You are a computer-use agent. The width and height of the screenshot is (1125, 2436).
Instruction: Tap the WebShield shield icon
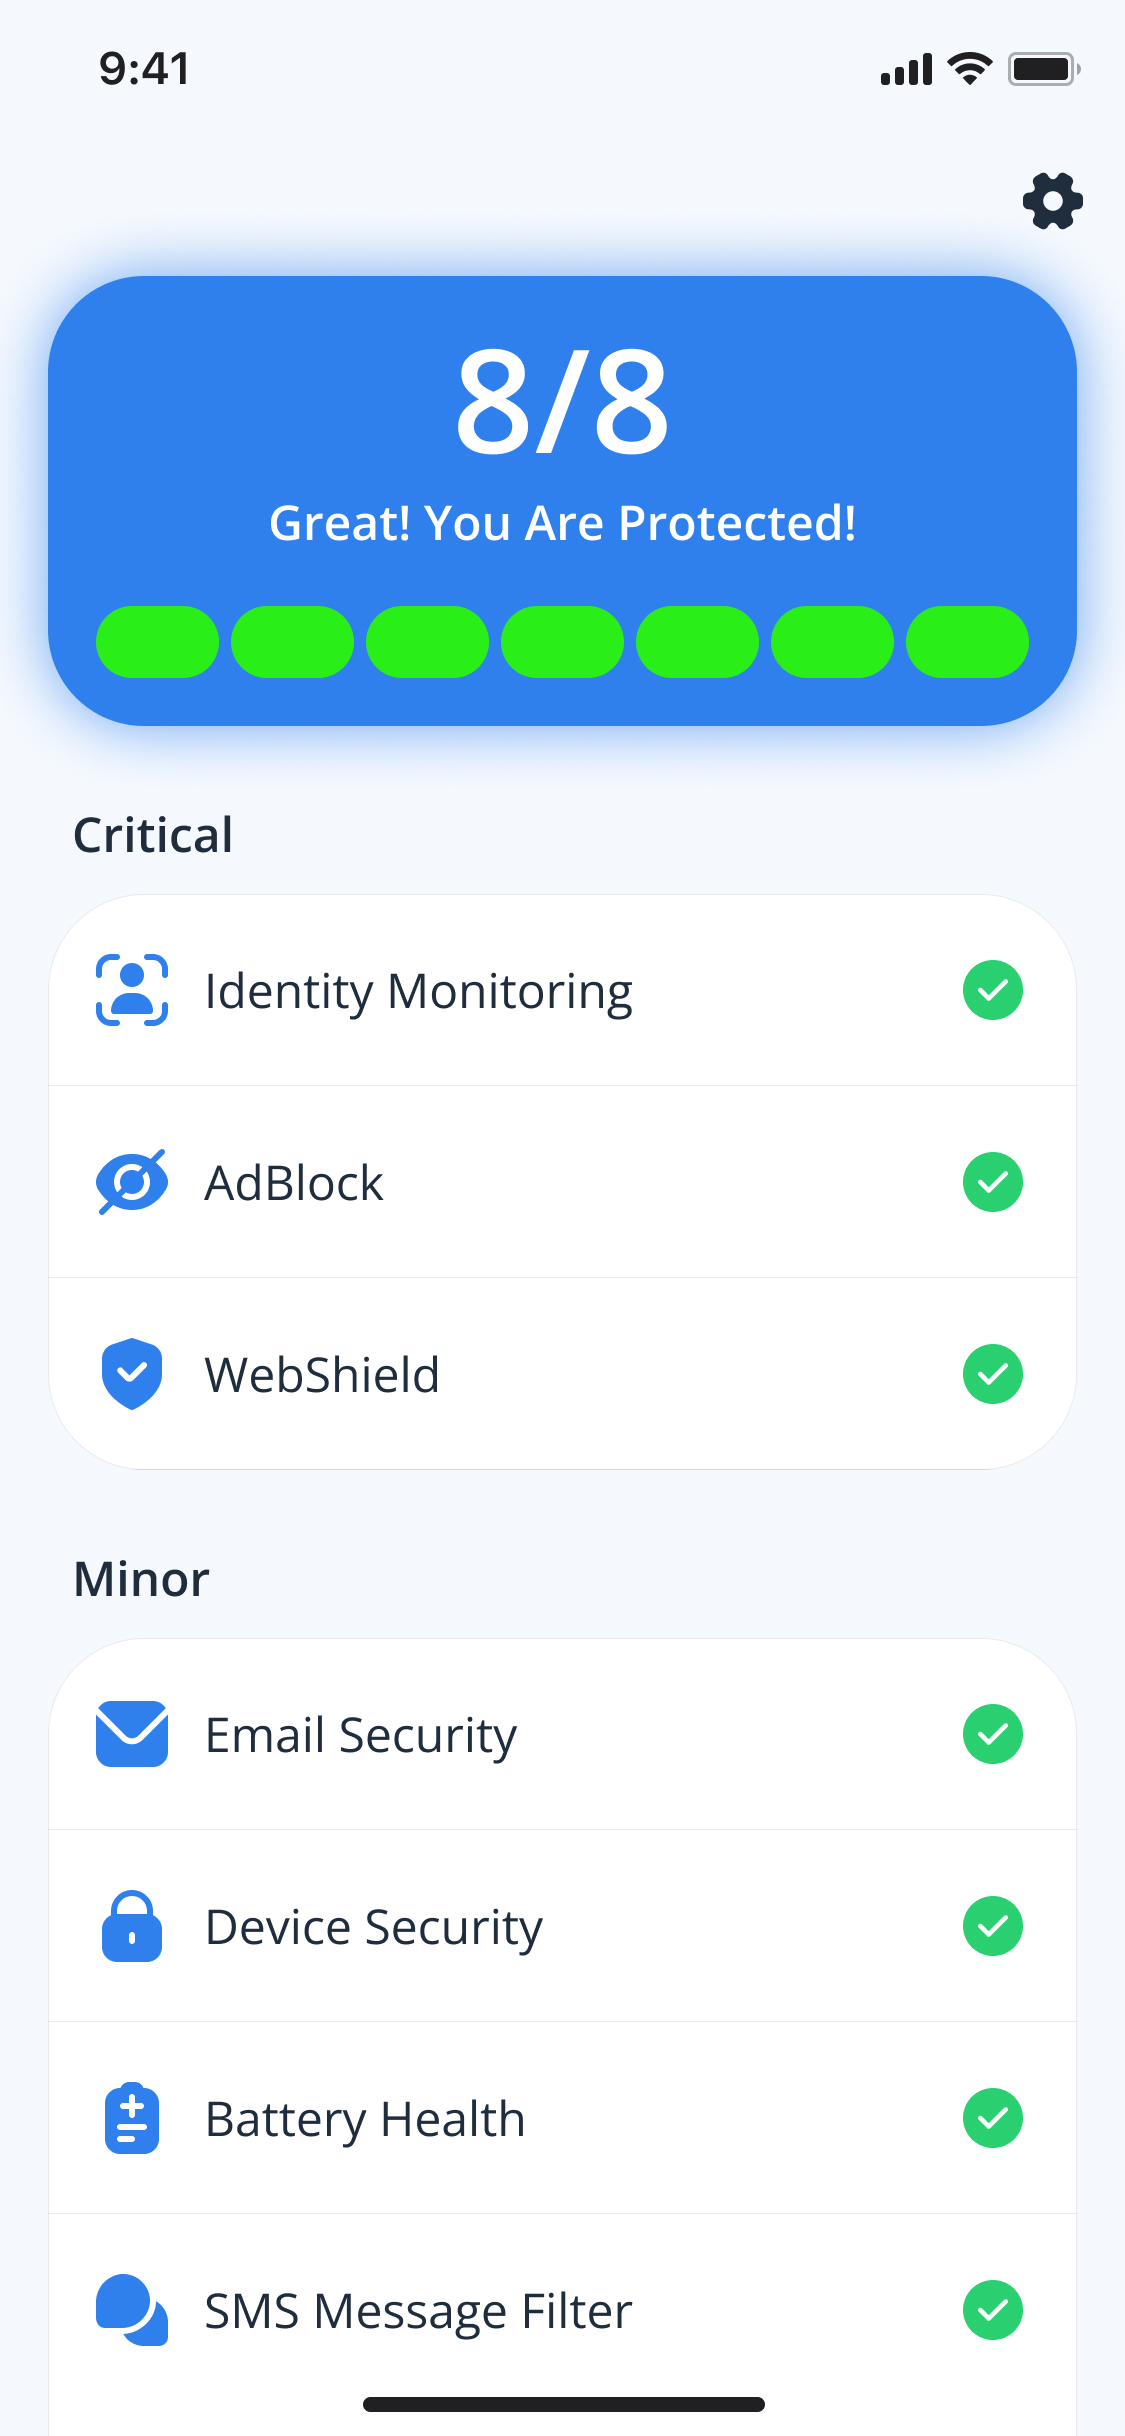[132, 1374]
